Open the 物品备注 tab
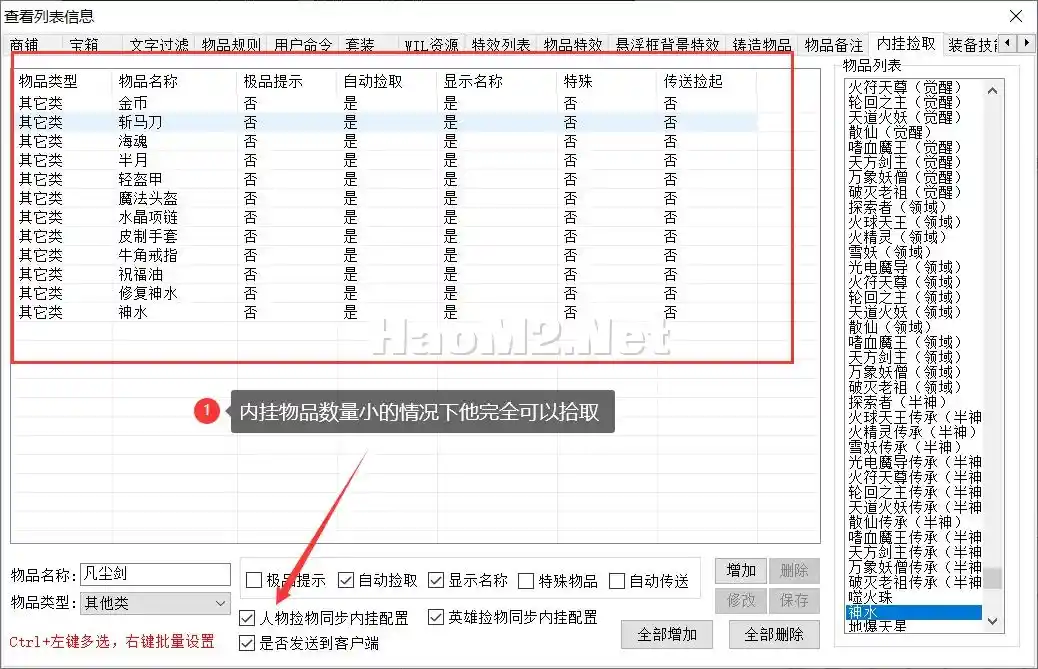This screenshot has width=1038, height=669. [x=834, y=44]
